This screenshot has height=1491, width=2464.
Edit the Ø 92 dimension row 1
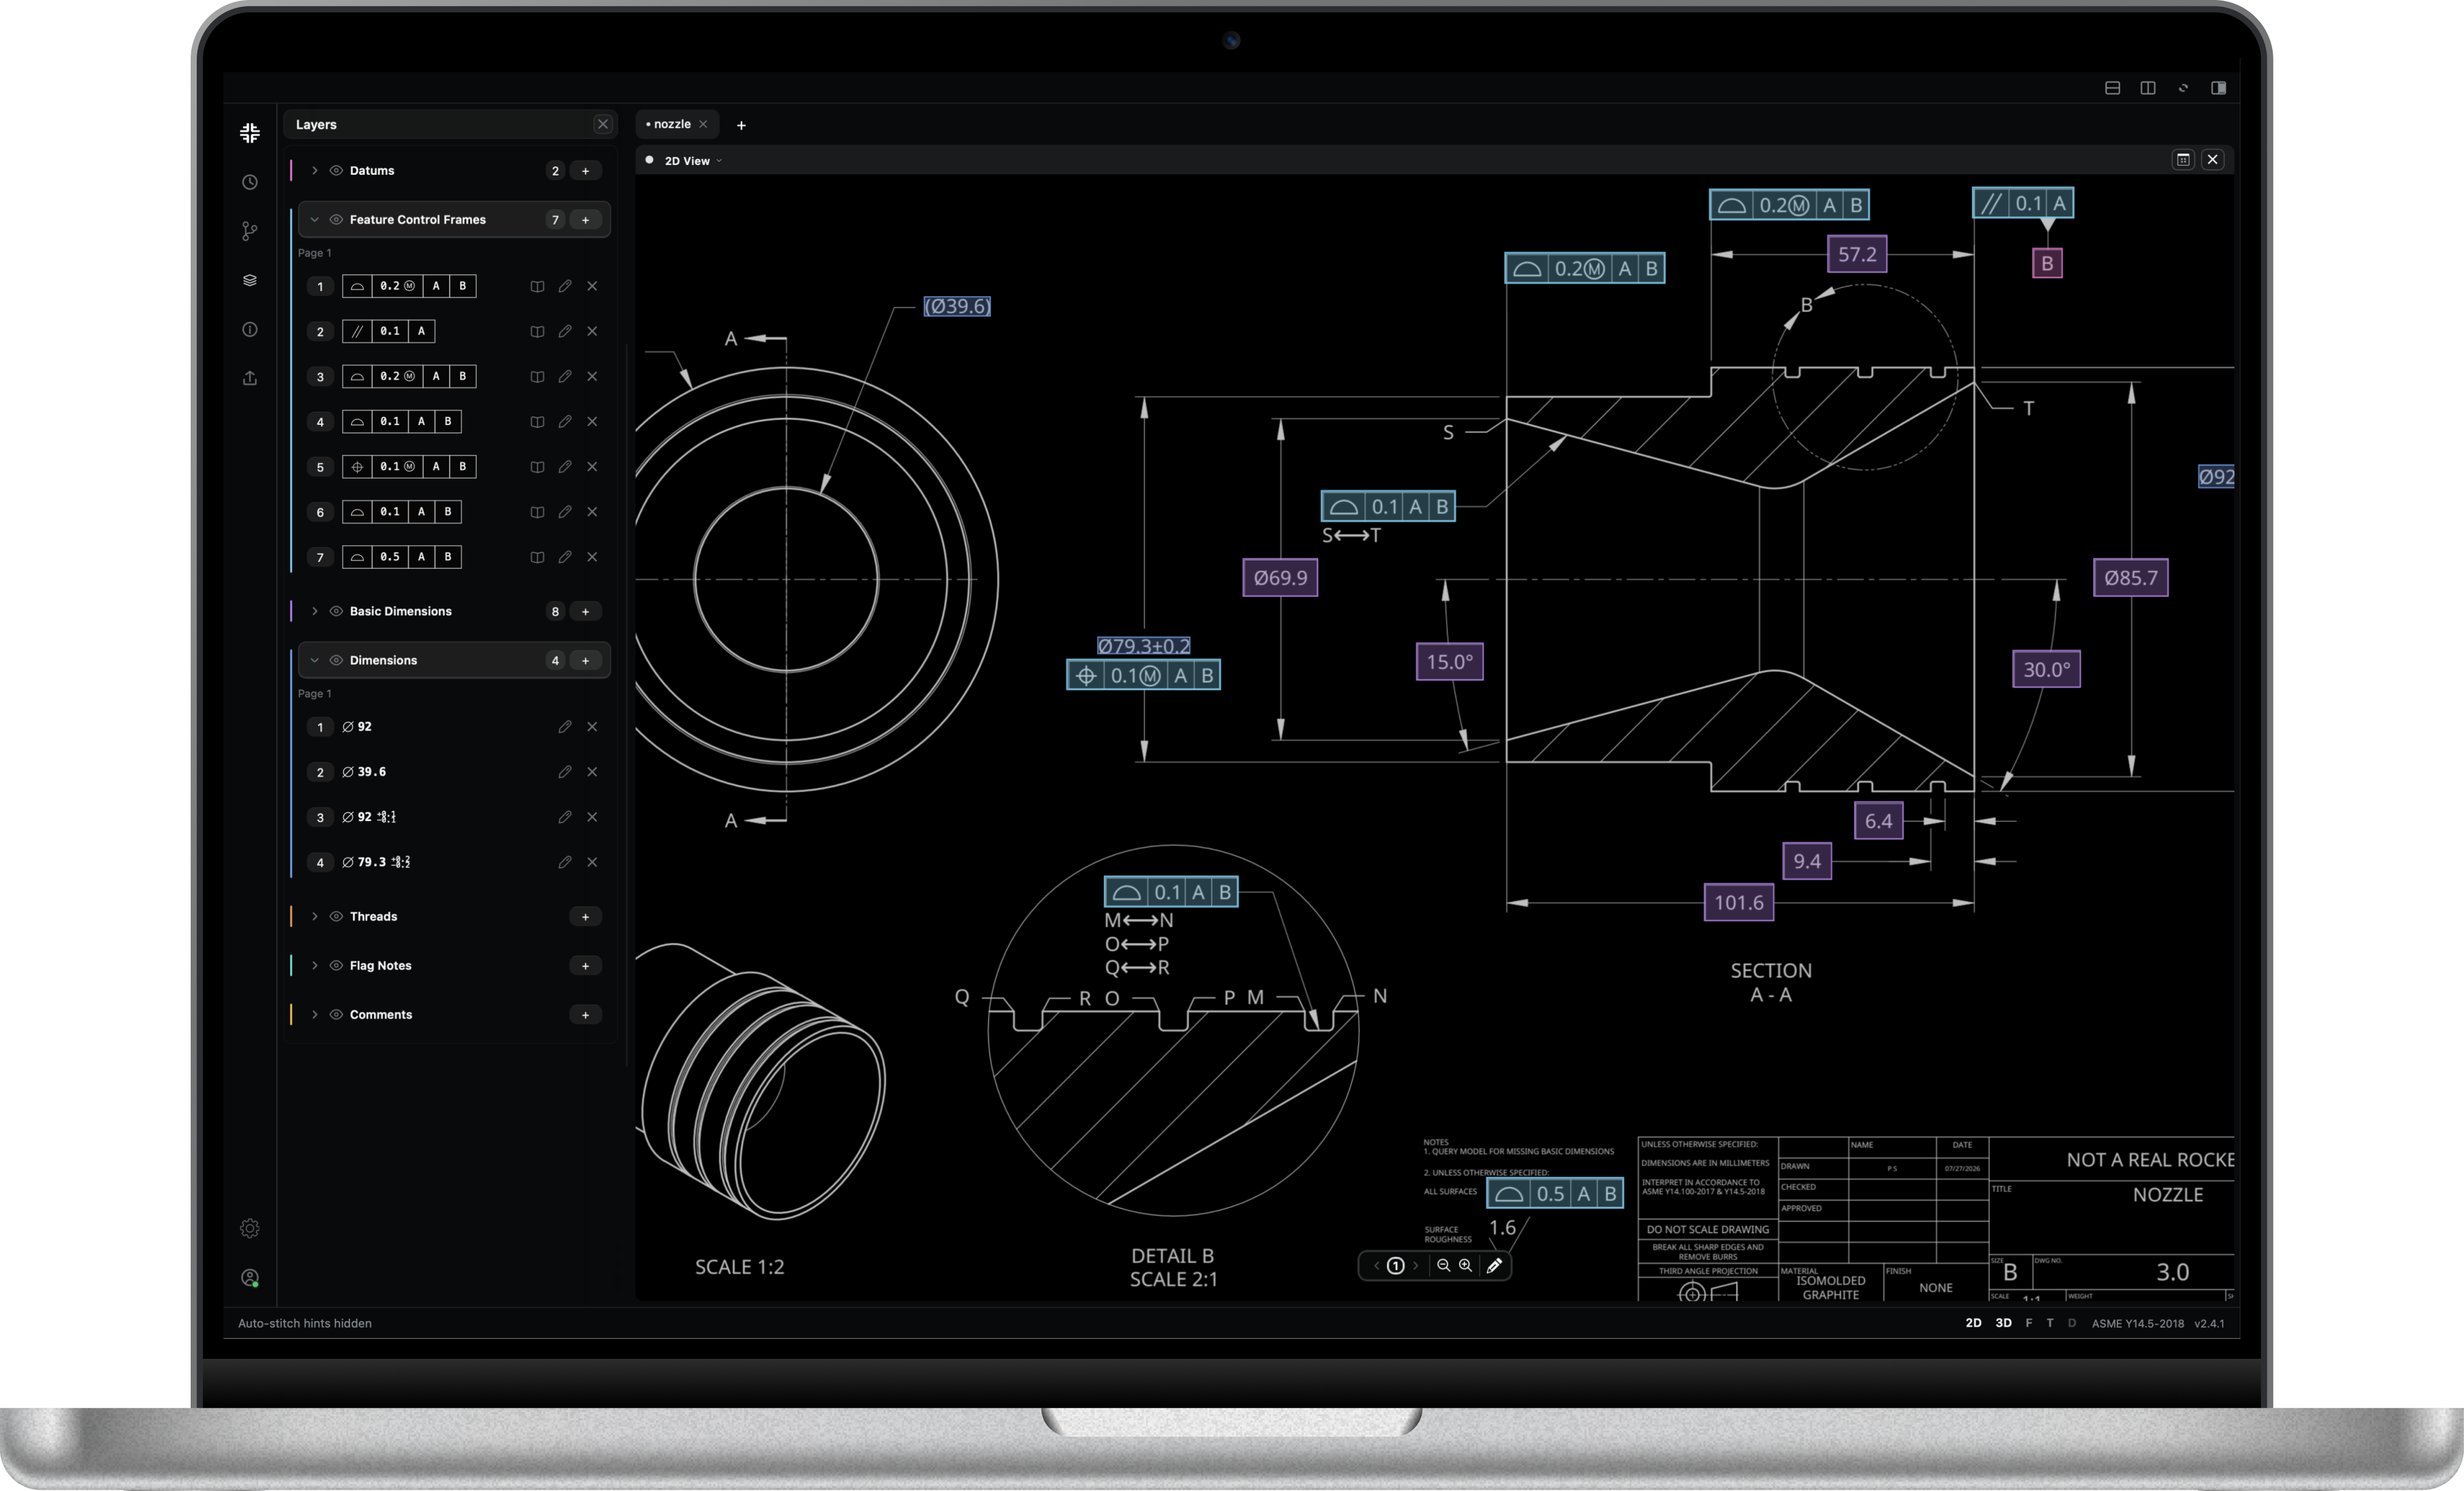point(565,726)
